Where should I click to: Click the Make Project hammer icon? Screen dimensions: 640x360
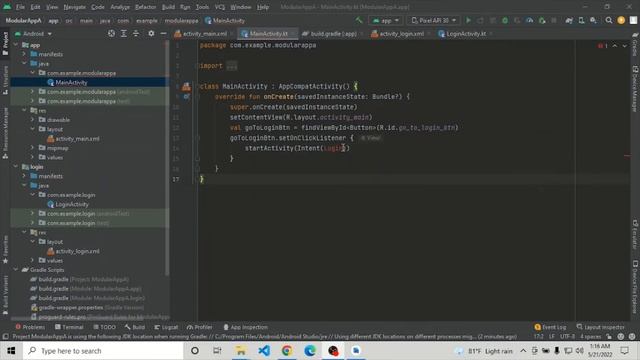pos(359,20)
